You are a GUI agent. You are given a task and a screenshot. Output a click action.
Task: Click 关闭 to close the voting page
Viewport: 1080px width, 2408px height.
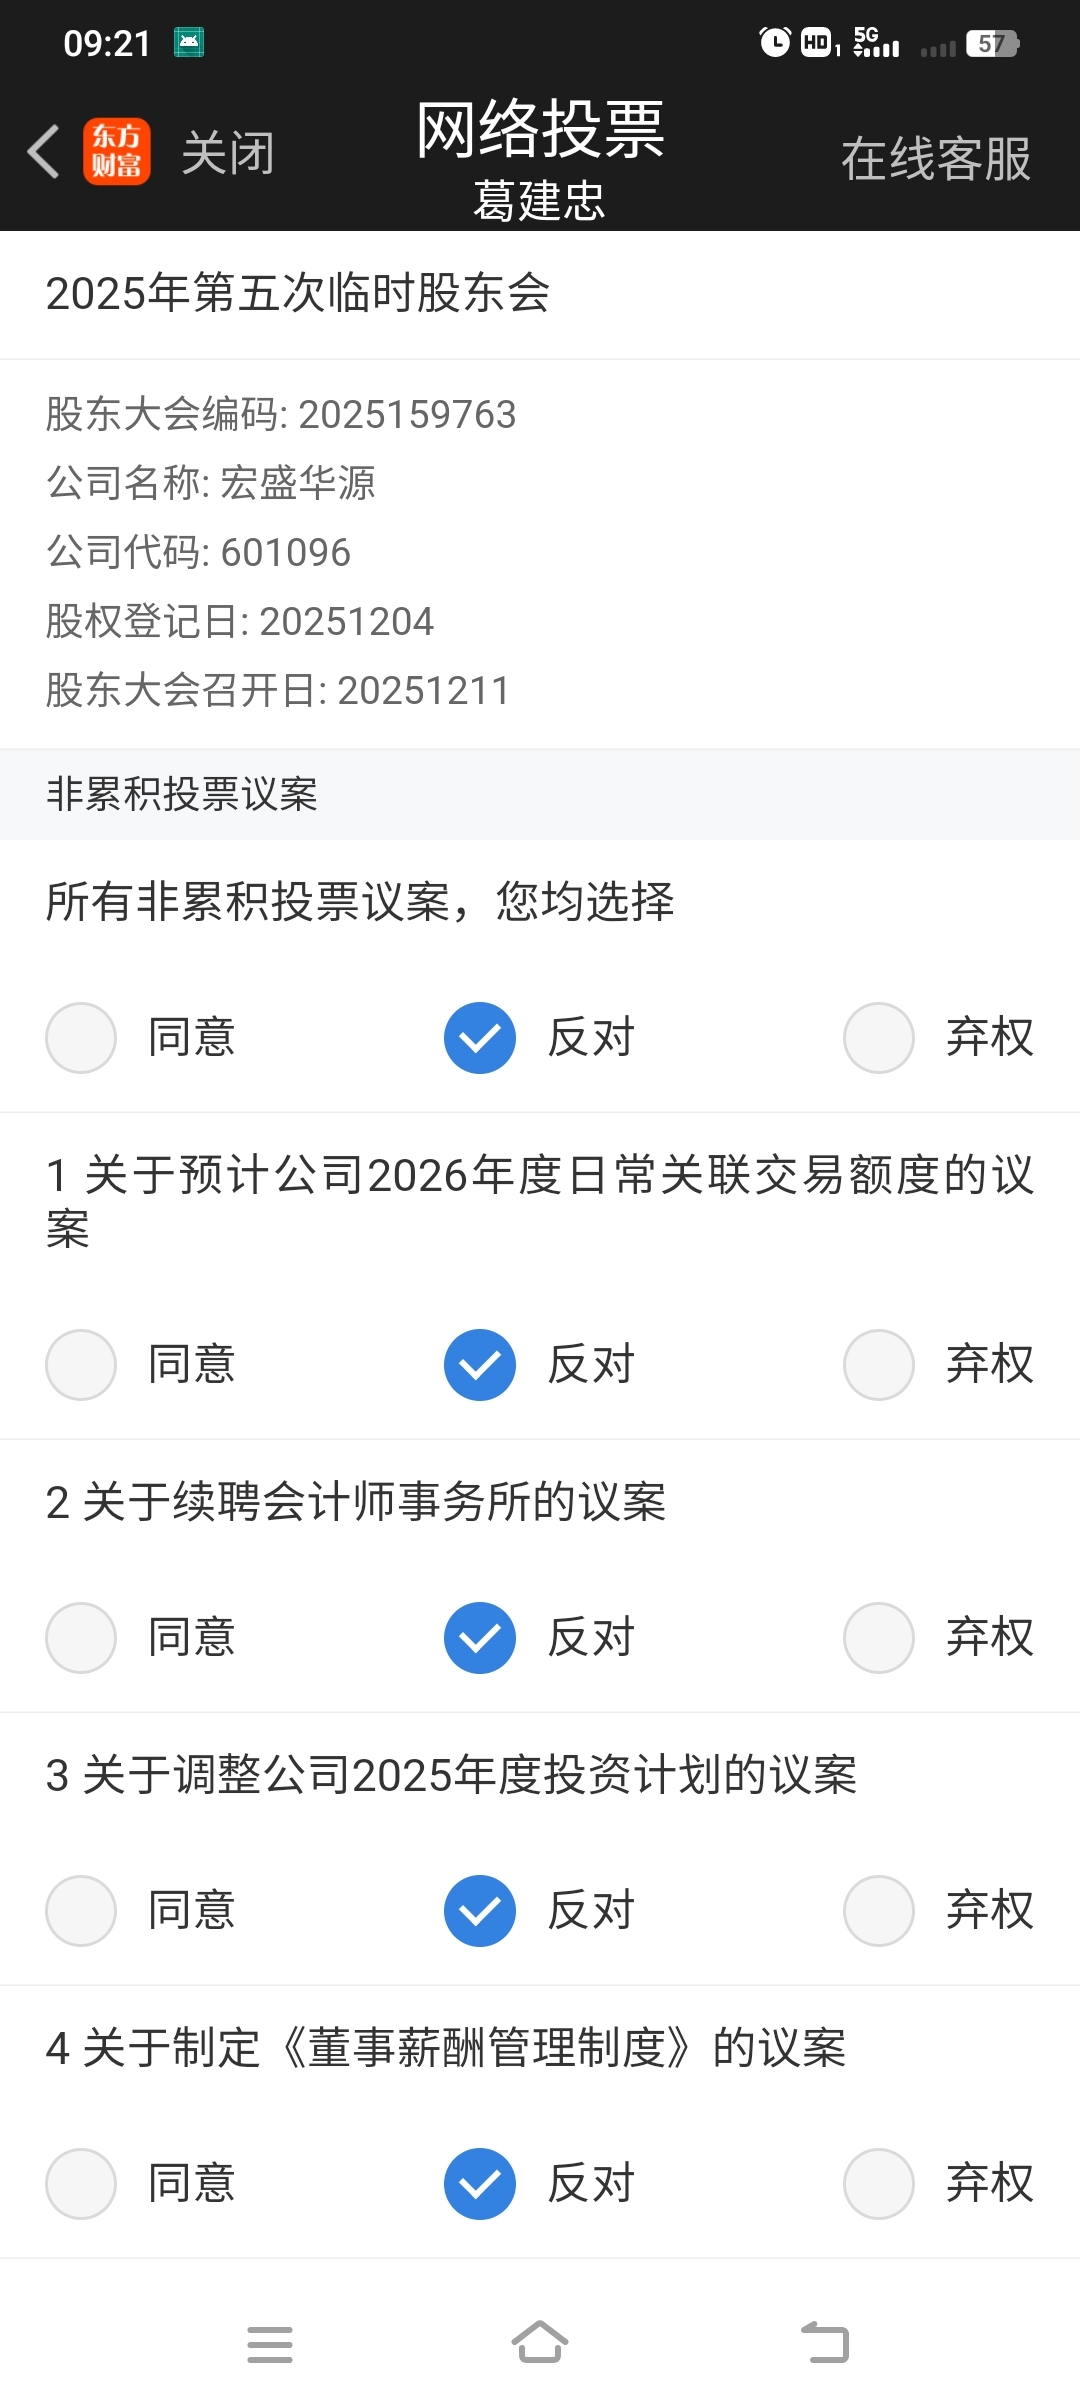228,154
